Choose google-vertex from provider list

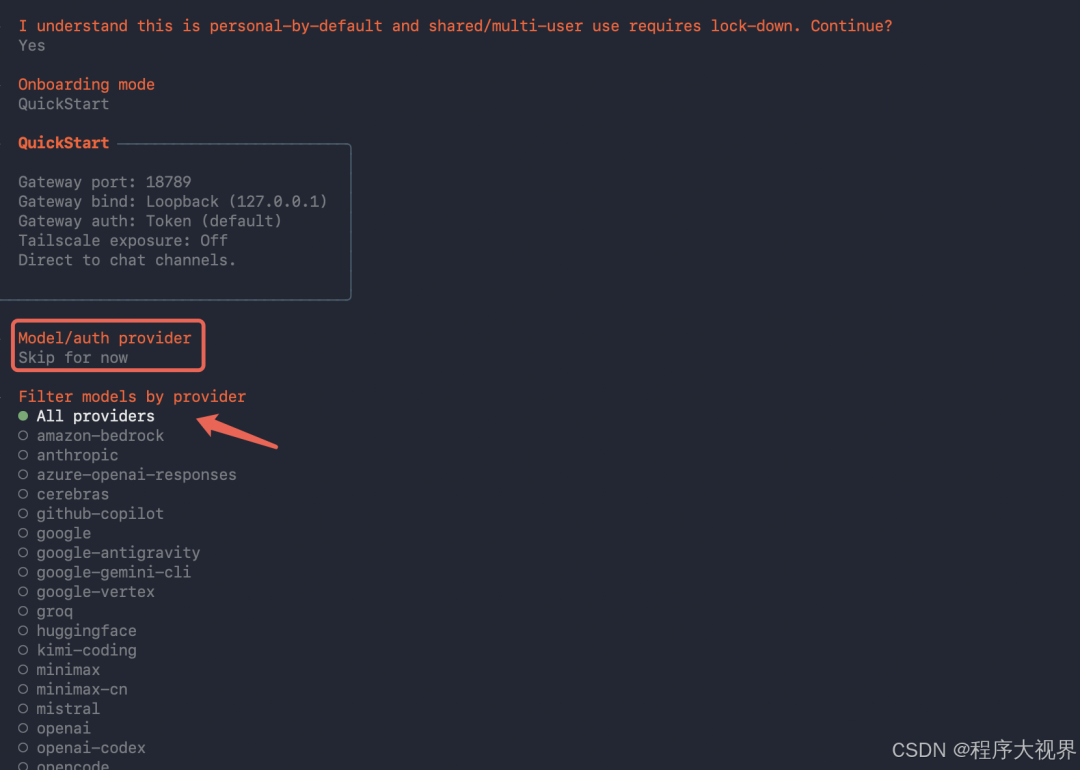95,592
